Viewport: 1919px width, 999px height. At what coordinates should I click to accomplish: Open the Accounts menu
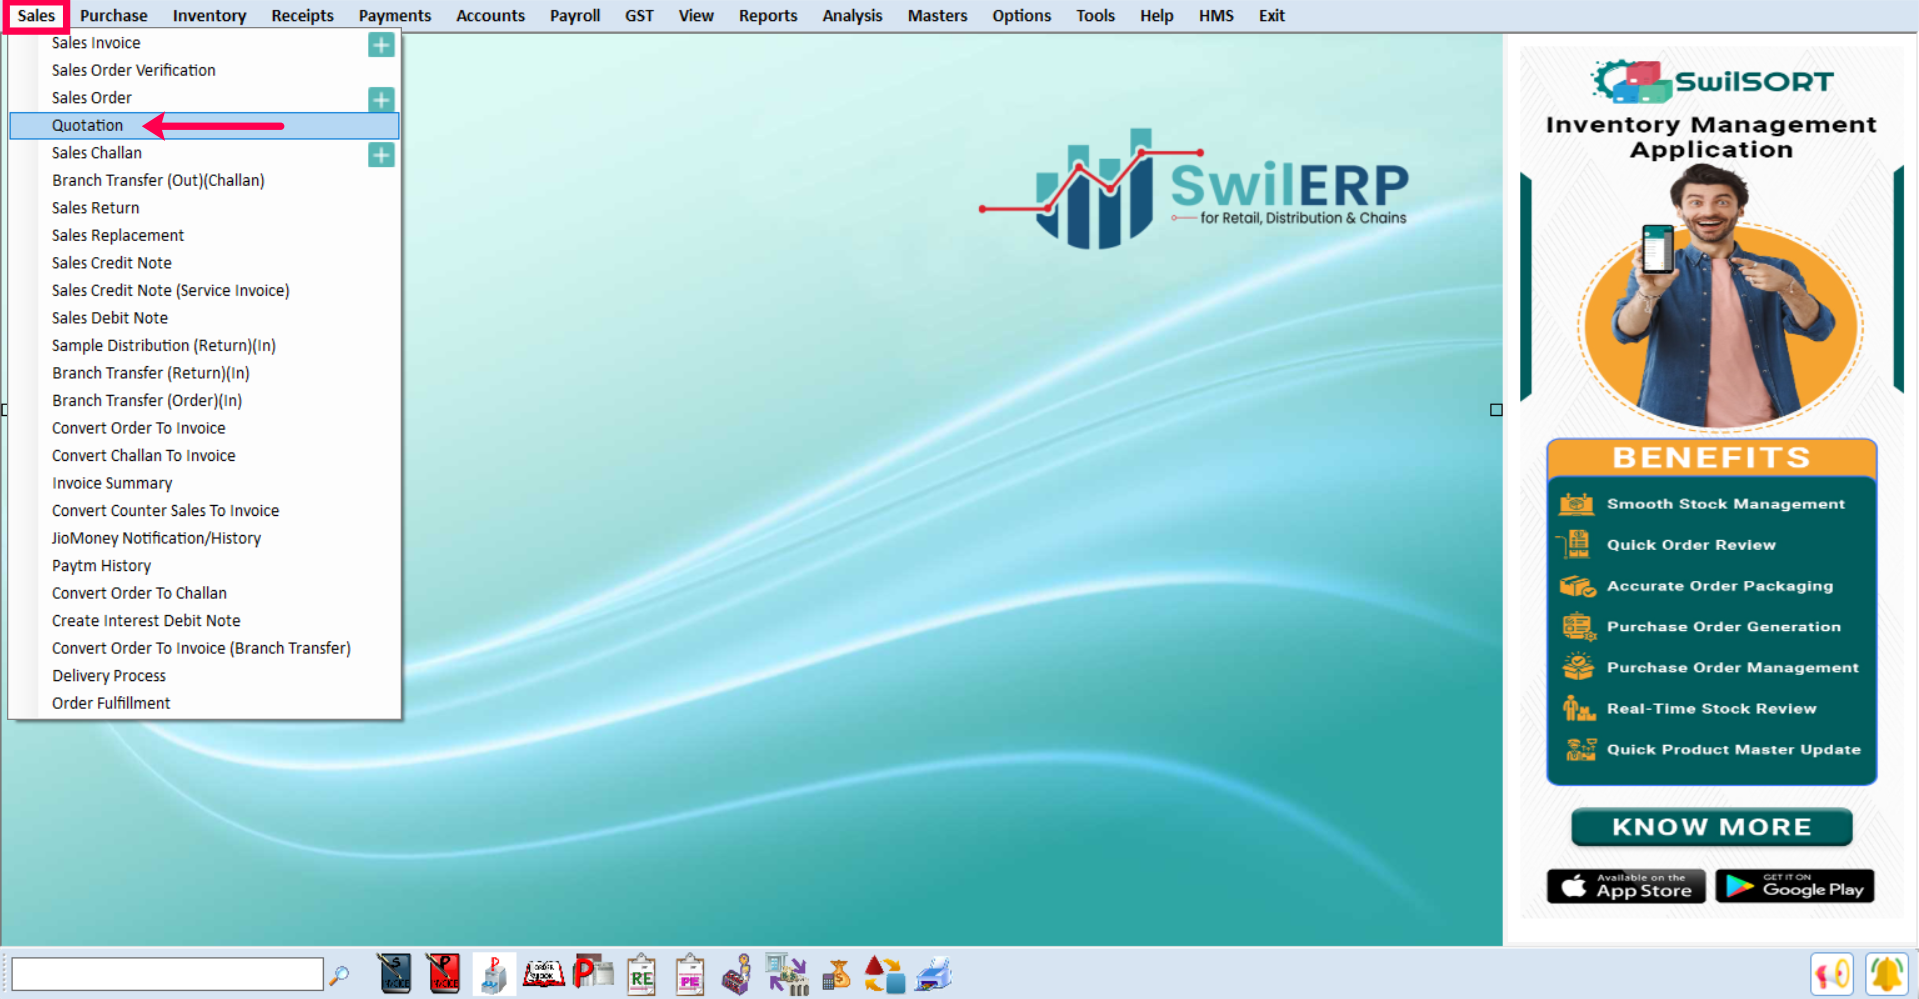(x=490, y=15)
